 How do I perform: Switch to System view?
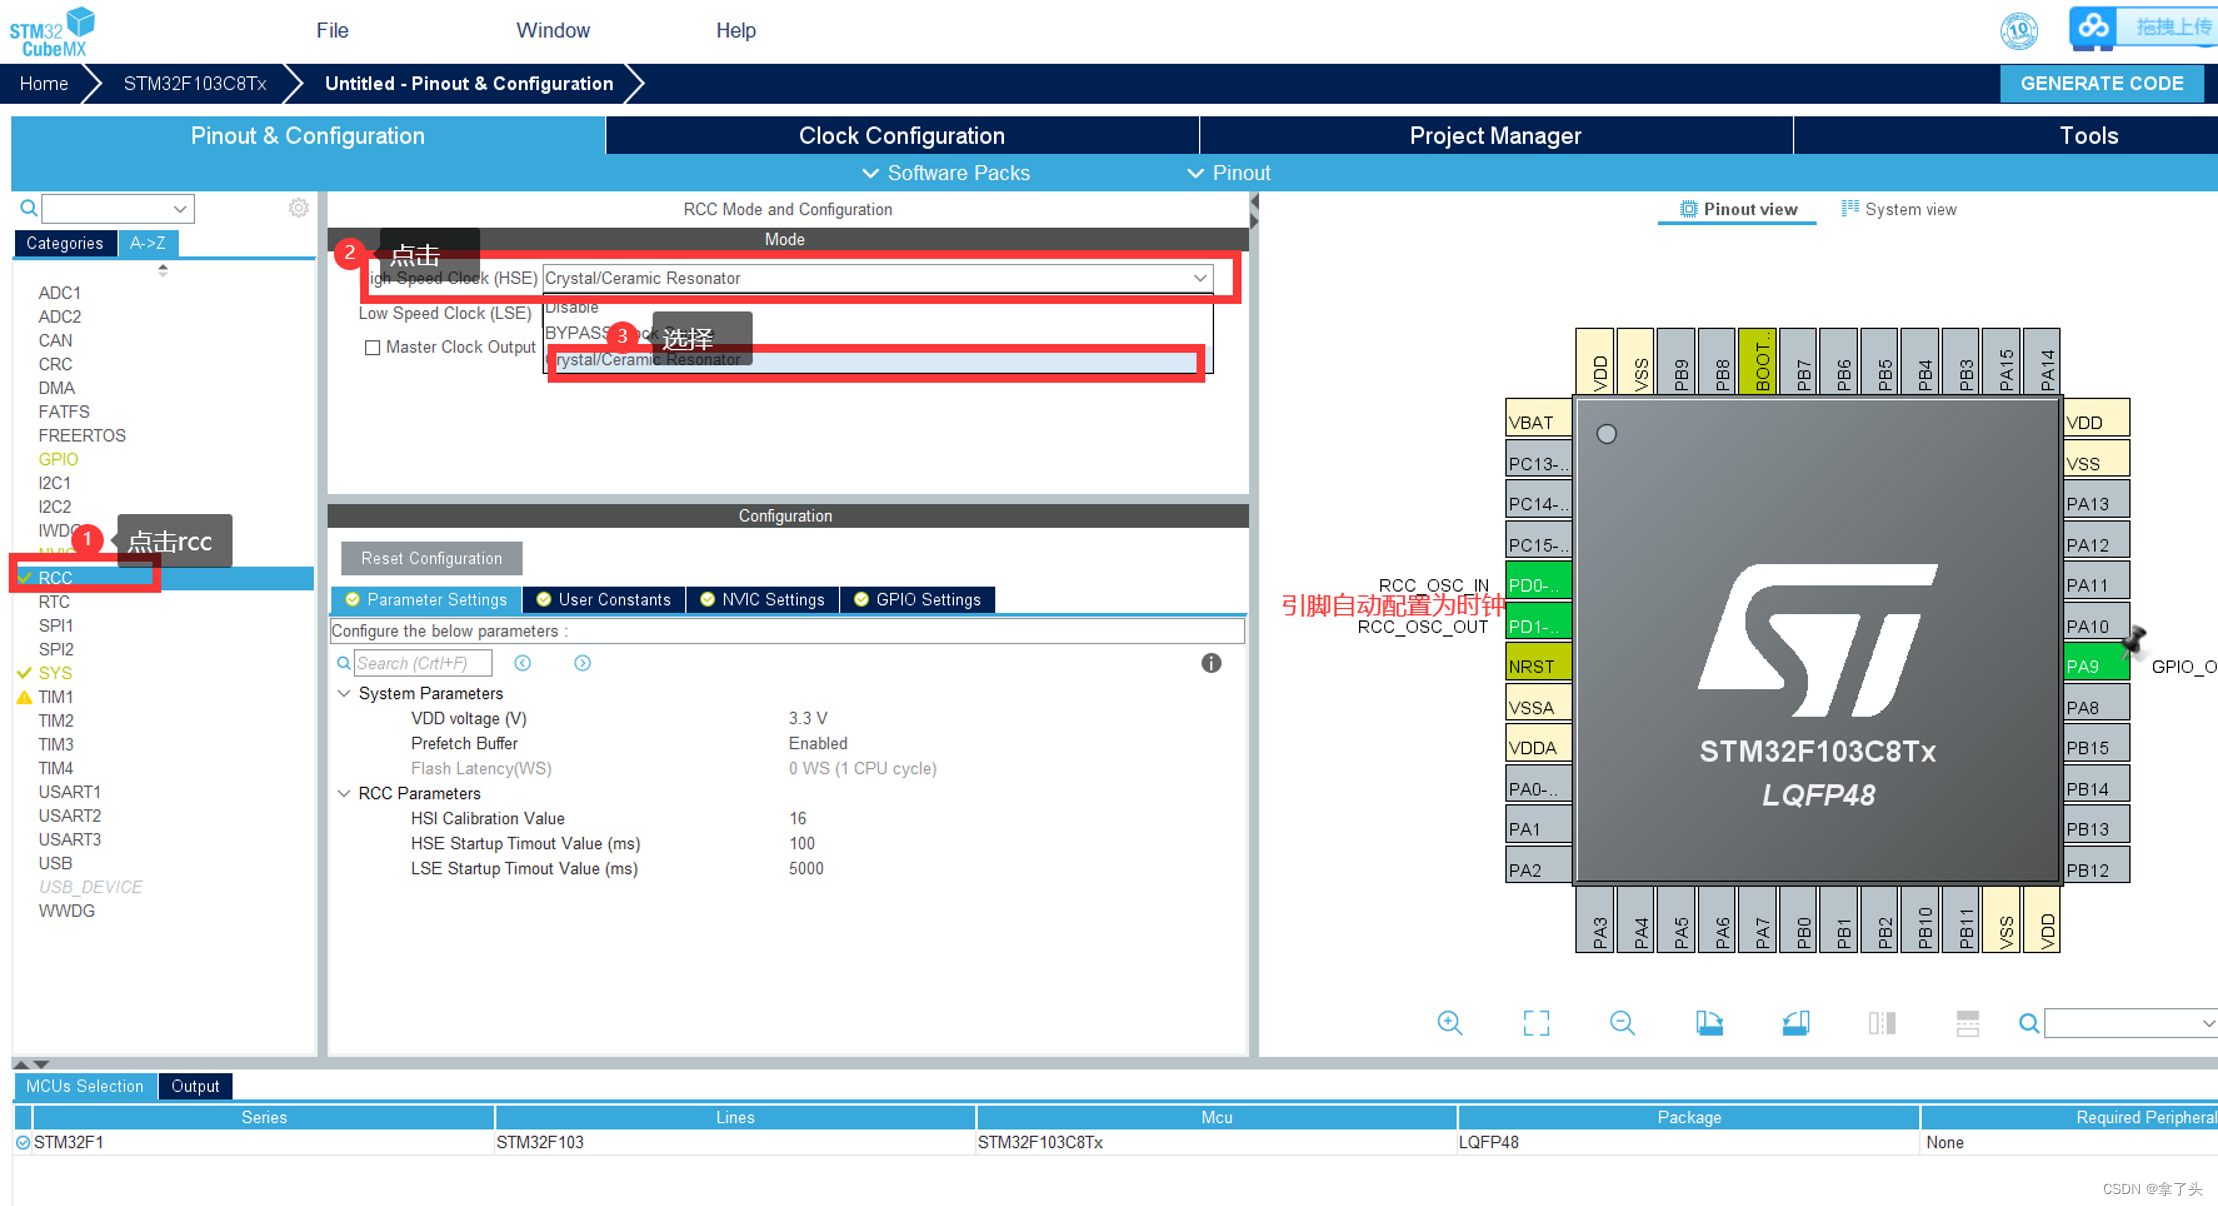(x=1898, y=209)
